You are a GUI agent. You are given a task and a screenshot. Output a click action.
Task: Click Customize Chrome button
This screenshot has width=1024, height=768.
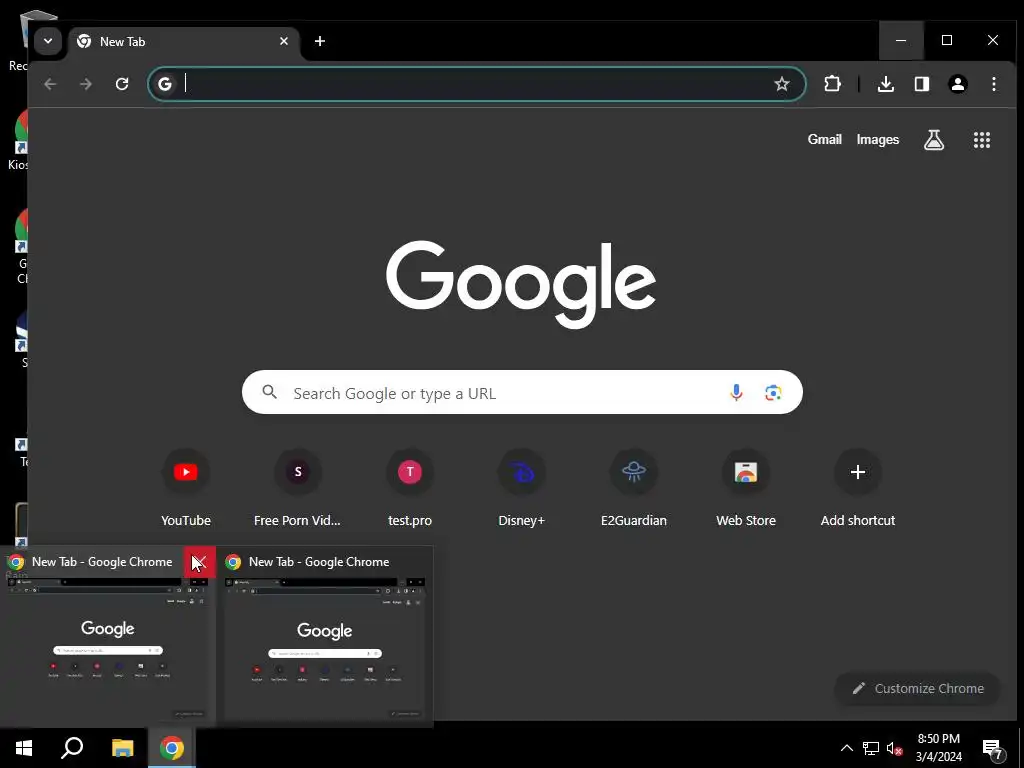coord(918,688)
